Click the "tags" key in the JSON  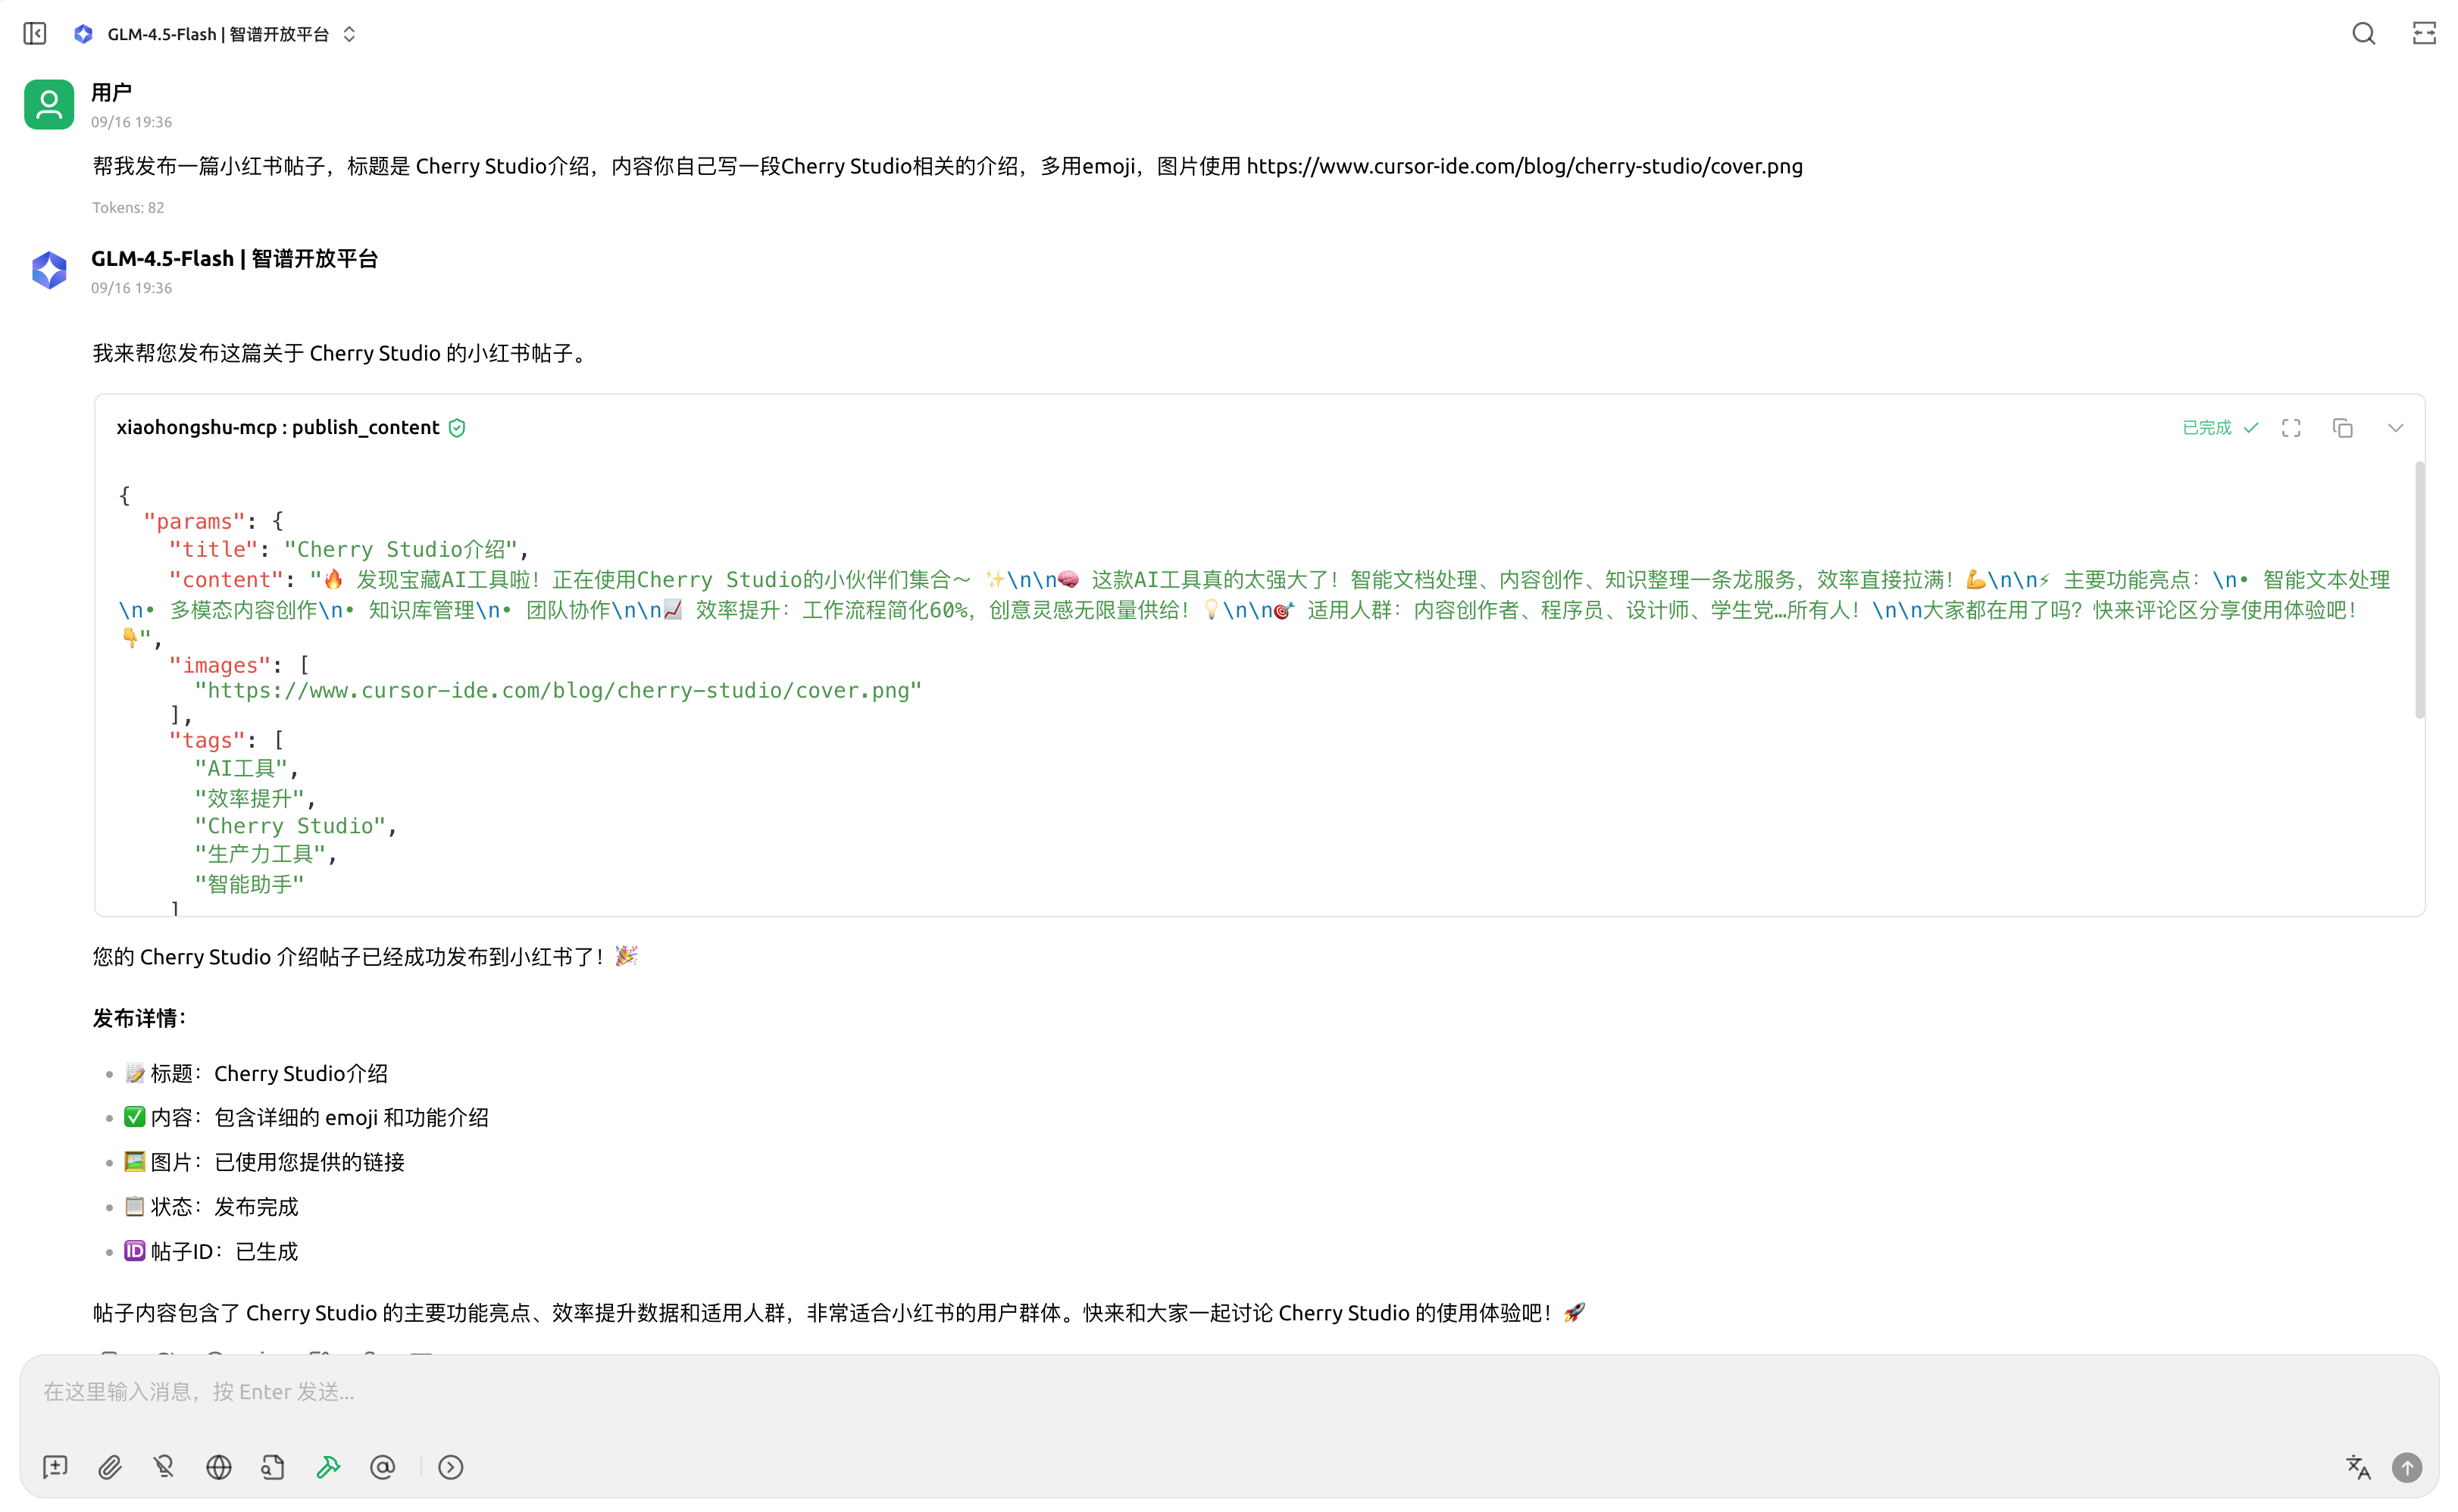207,740
